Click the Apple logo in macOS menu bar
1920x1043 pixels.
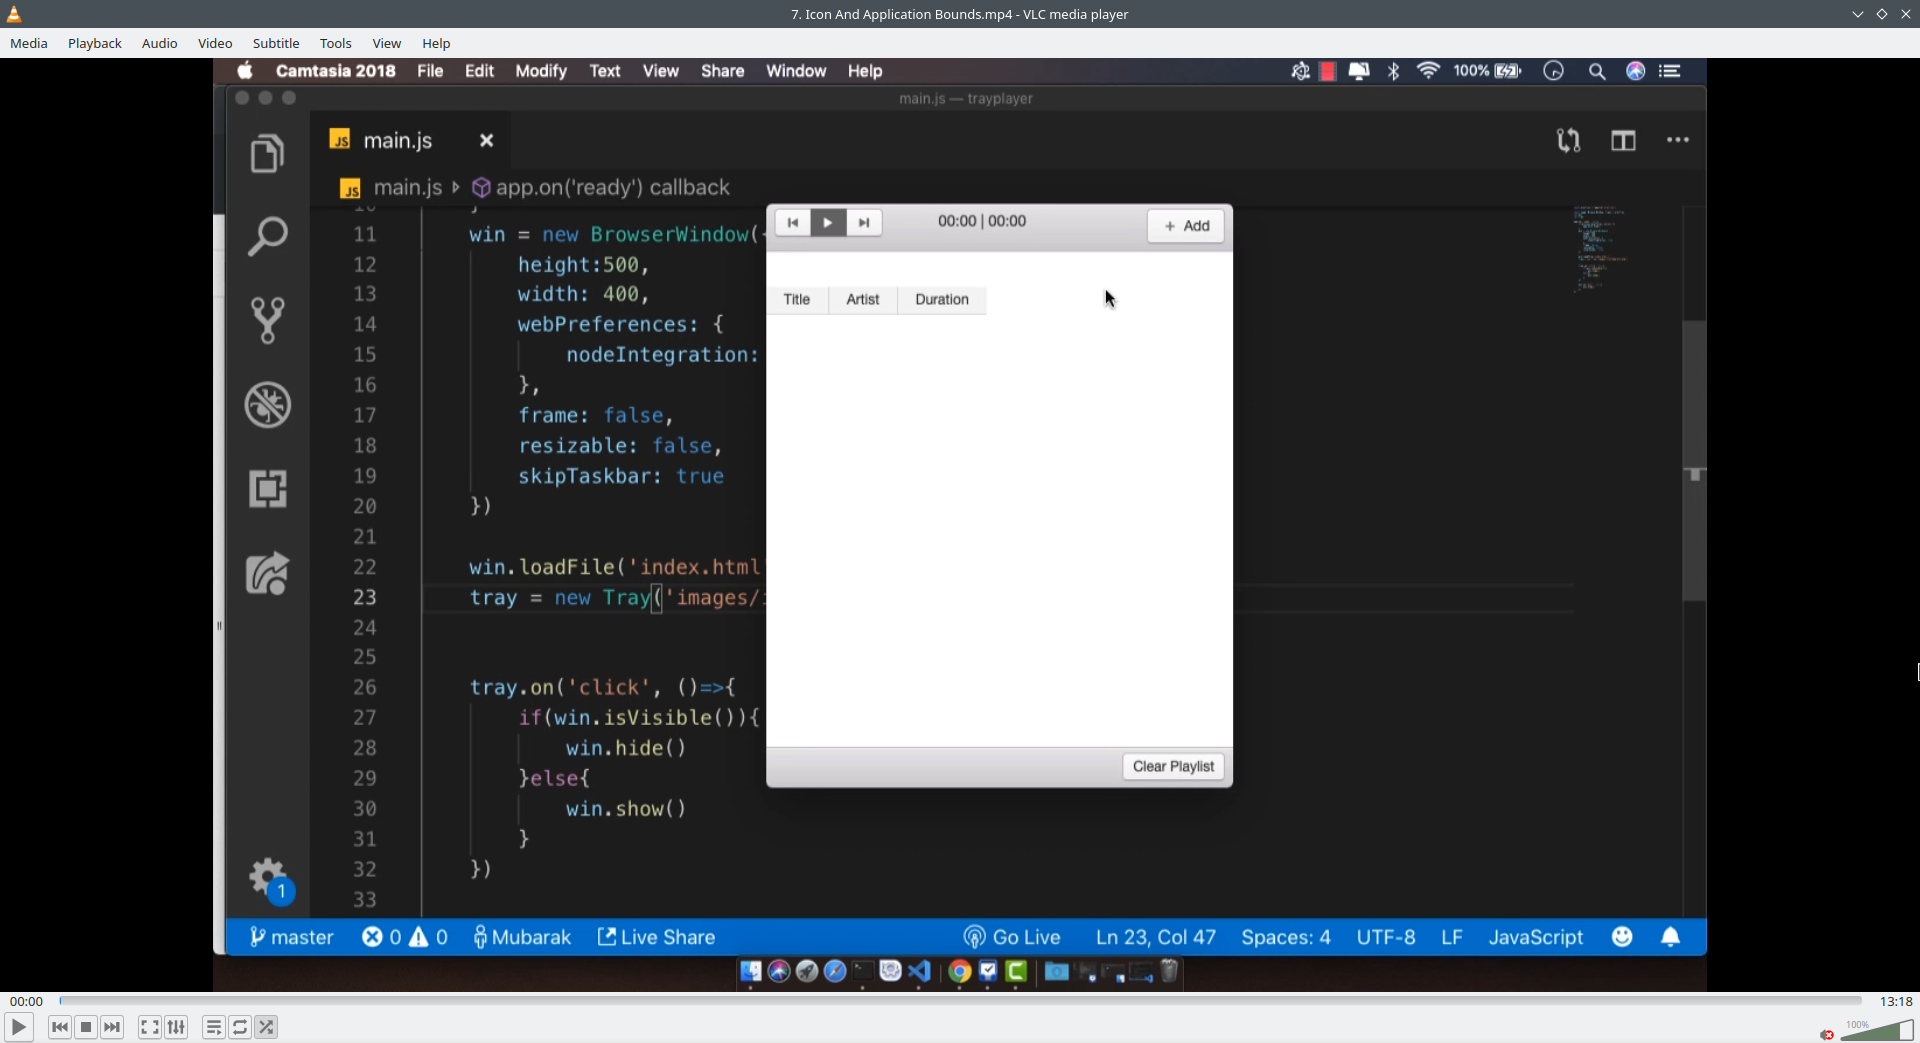click(245, 71)
